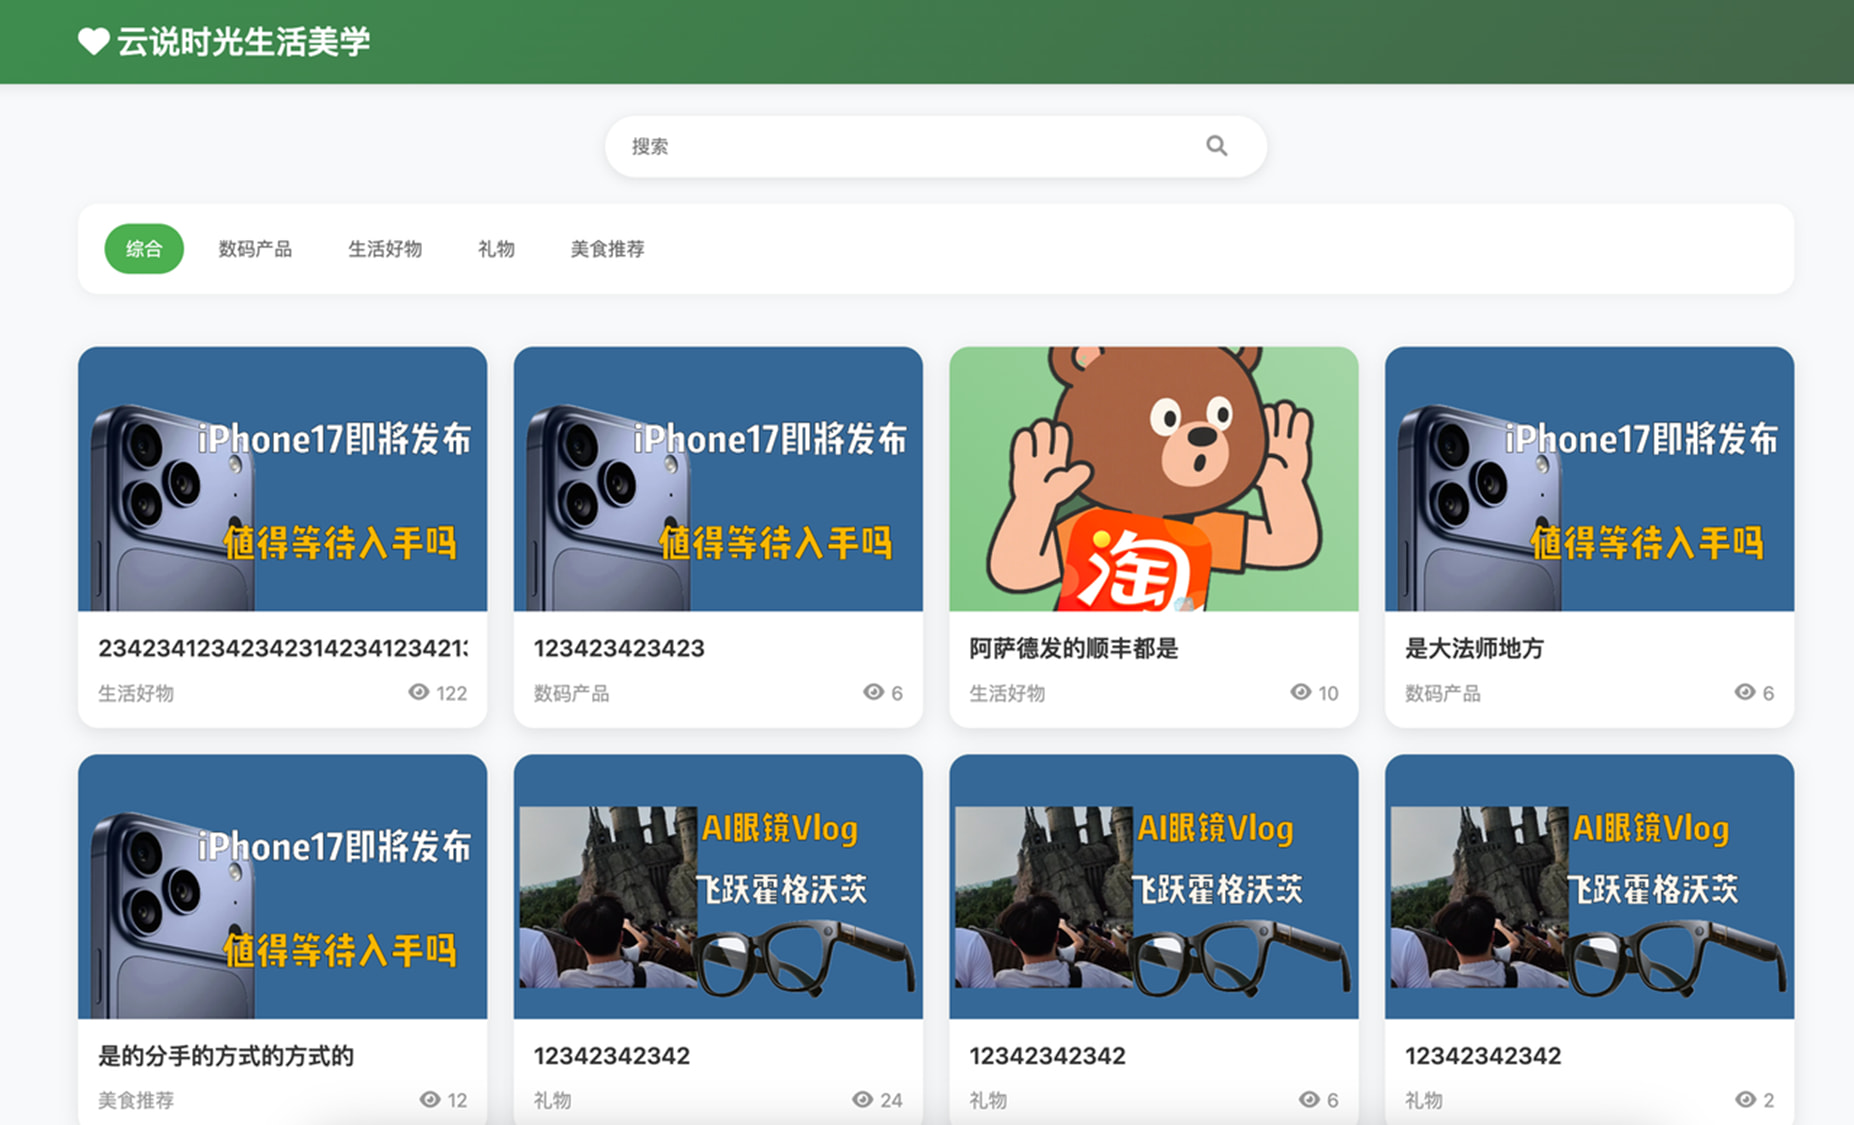Click the eye icon showing 2 views

pyautogui.click(x=1745, y=1099)
